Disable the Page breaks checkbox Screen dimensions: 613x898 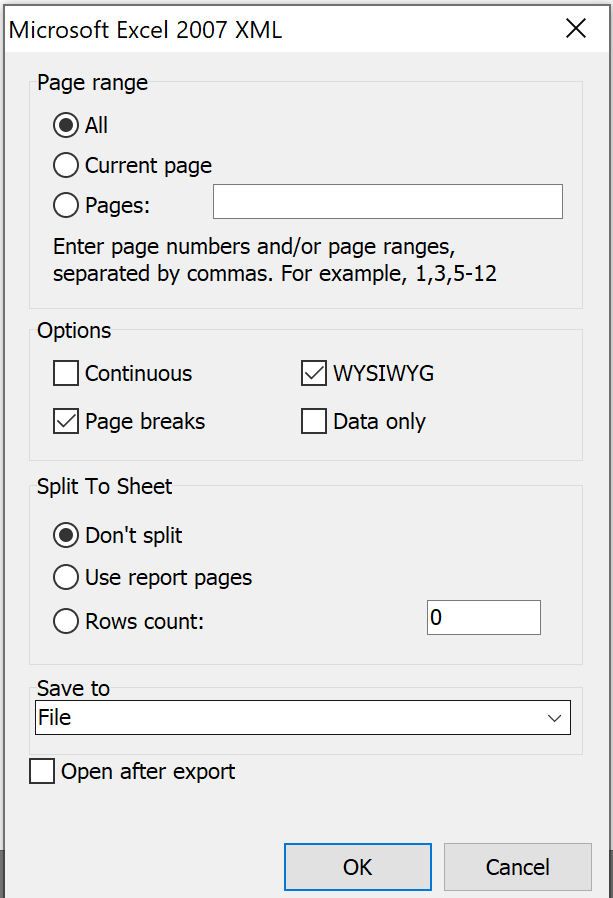click(x=66, y=422)
